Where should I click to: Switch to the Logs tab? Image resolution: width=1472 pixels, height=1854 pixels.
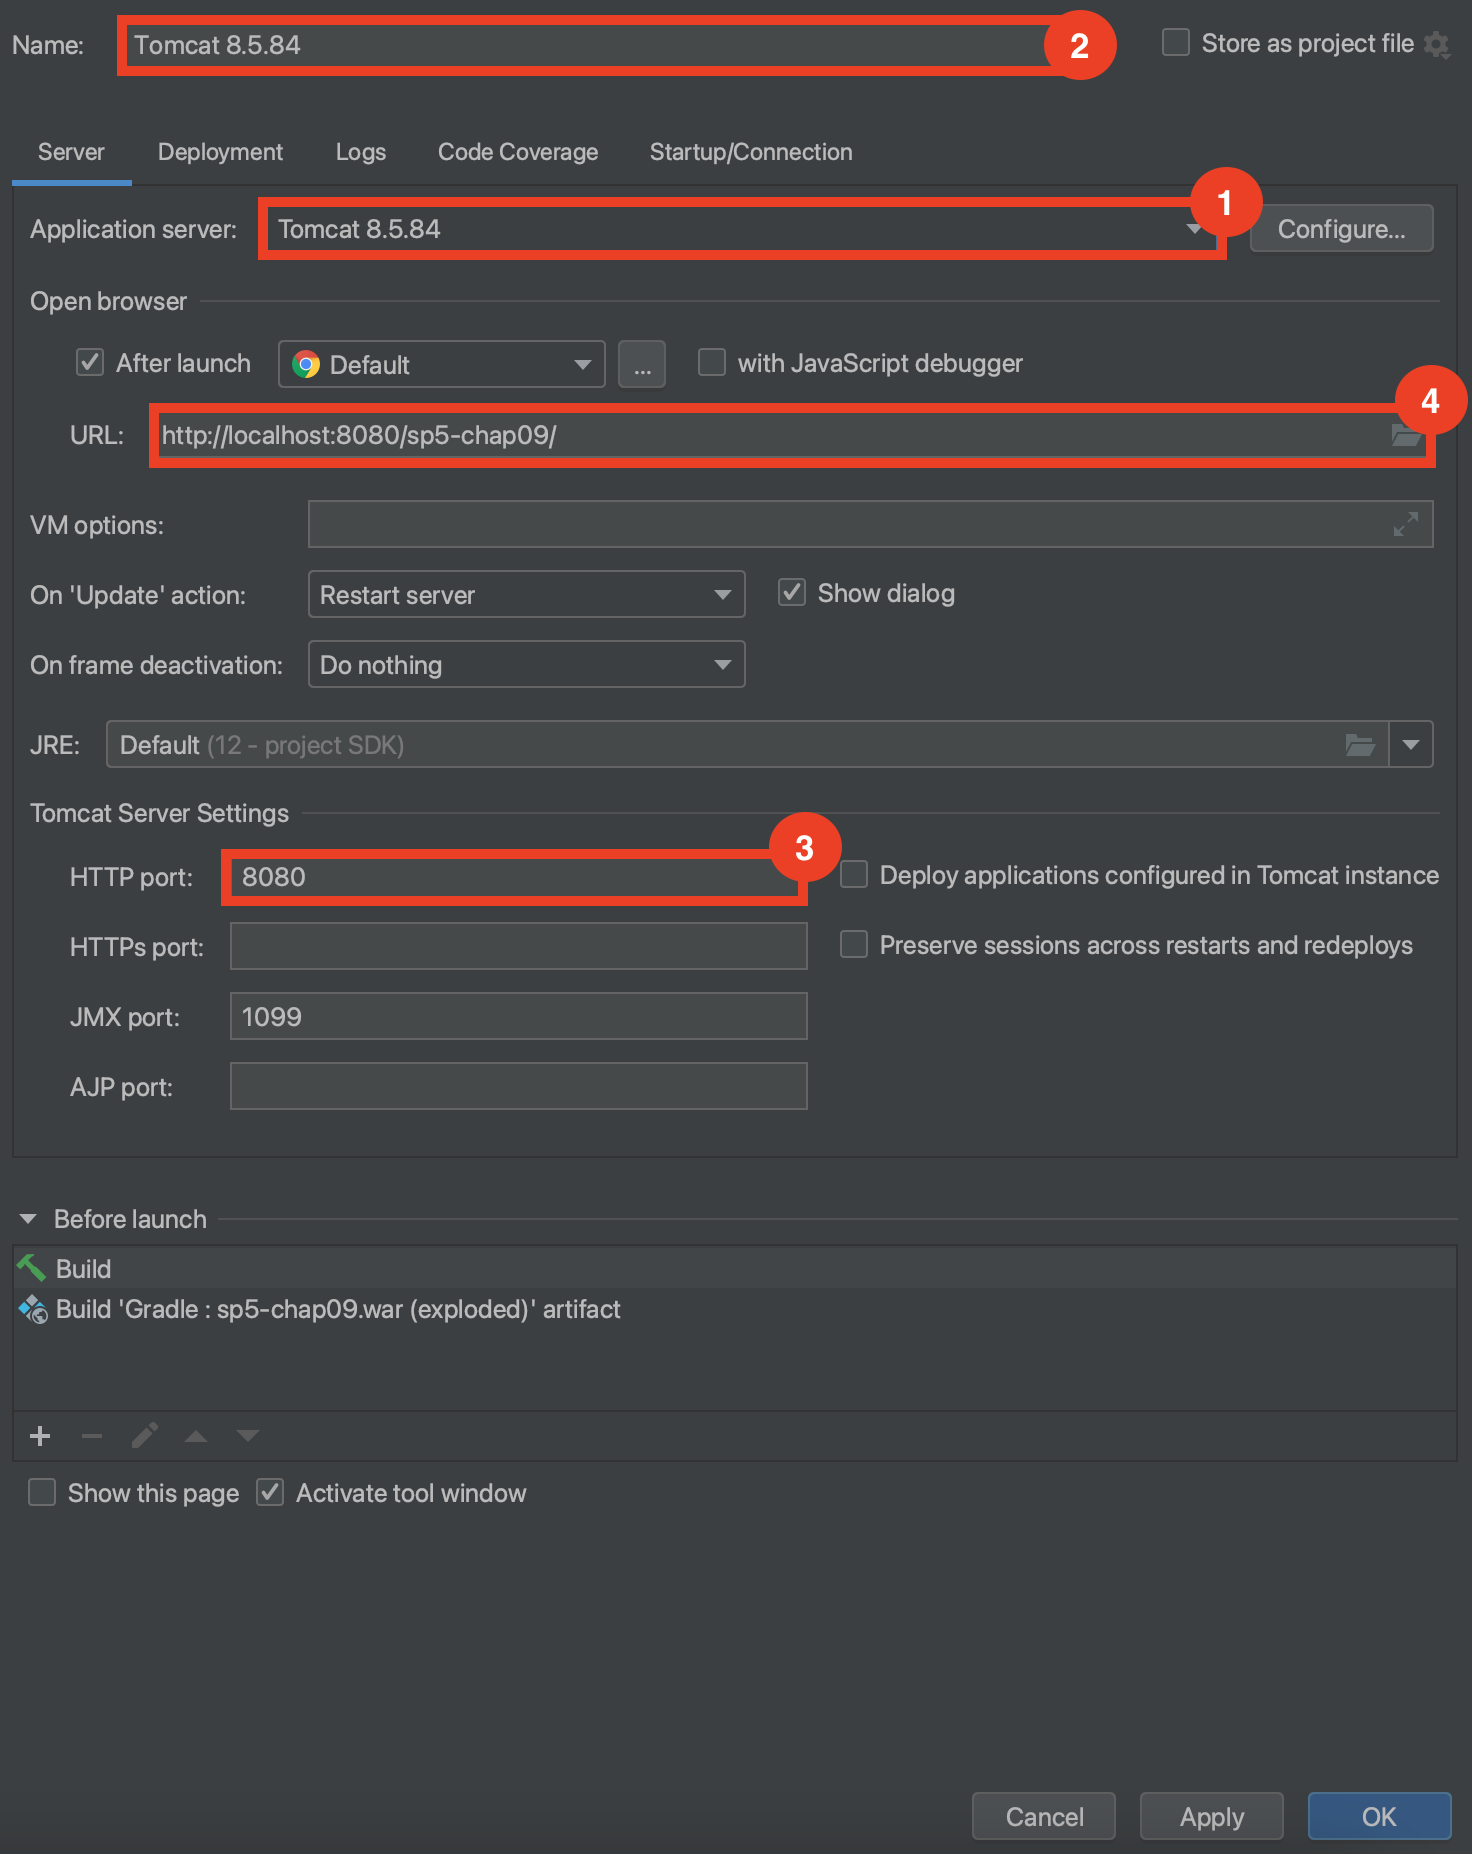tap(361, 152)
